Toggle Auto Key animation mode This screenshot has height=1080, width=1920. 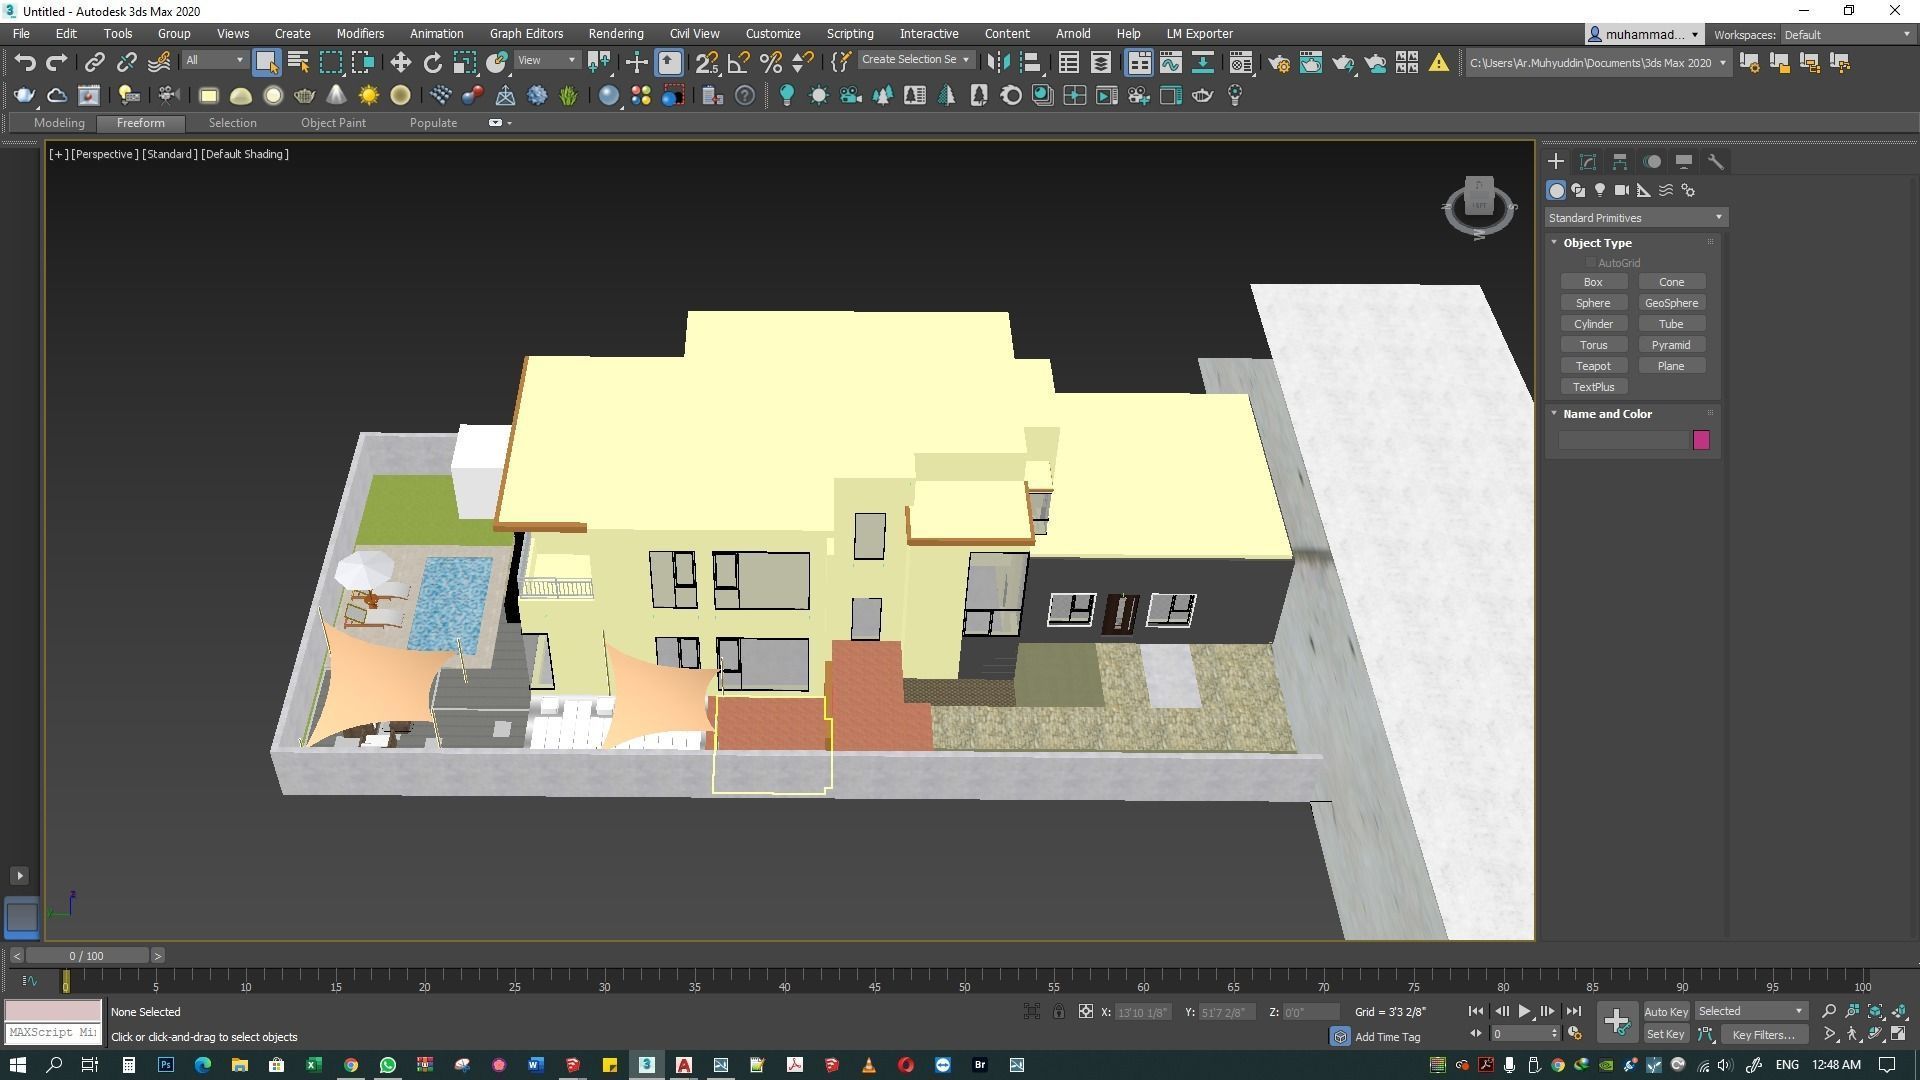(1665, 1012)
